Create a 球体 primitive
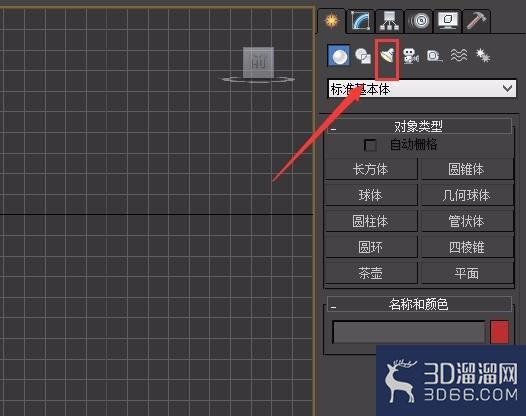 tap(371, 195)
